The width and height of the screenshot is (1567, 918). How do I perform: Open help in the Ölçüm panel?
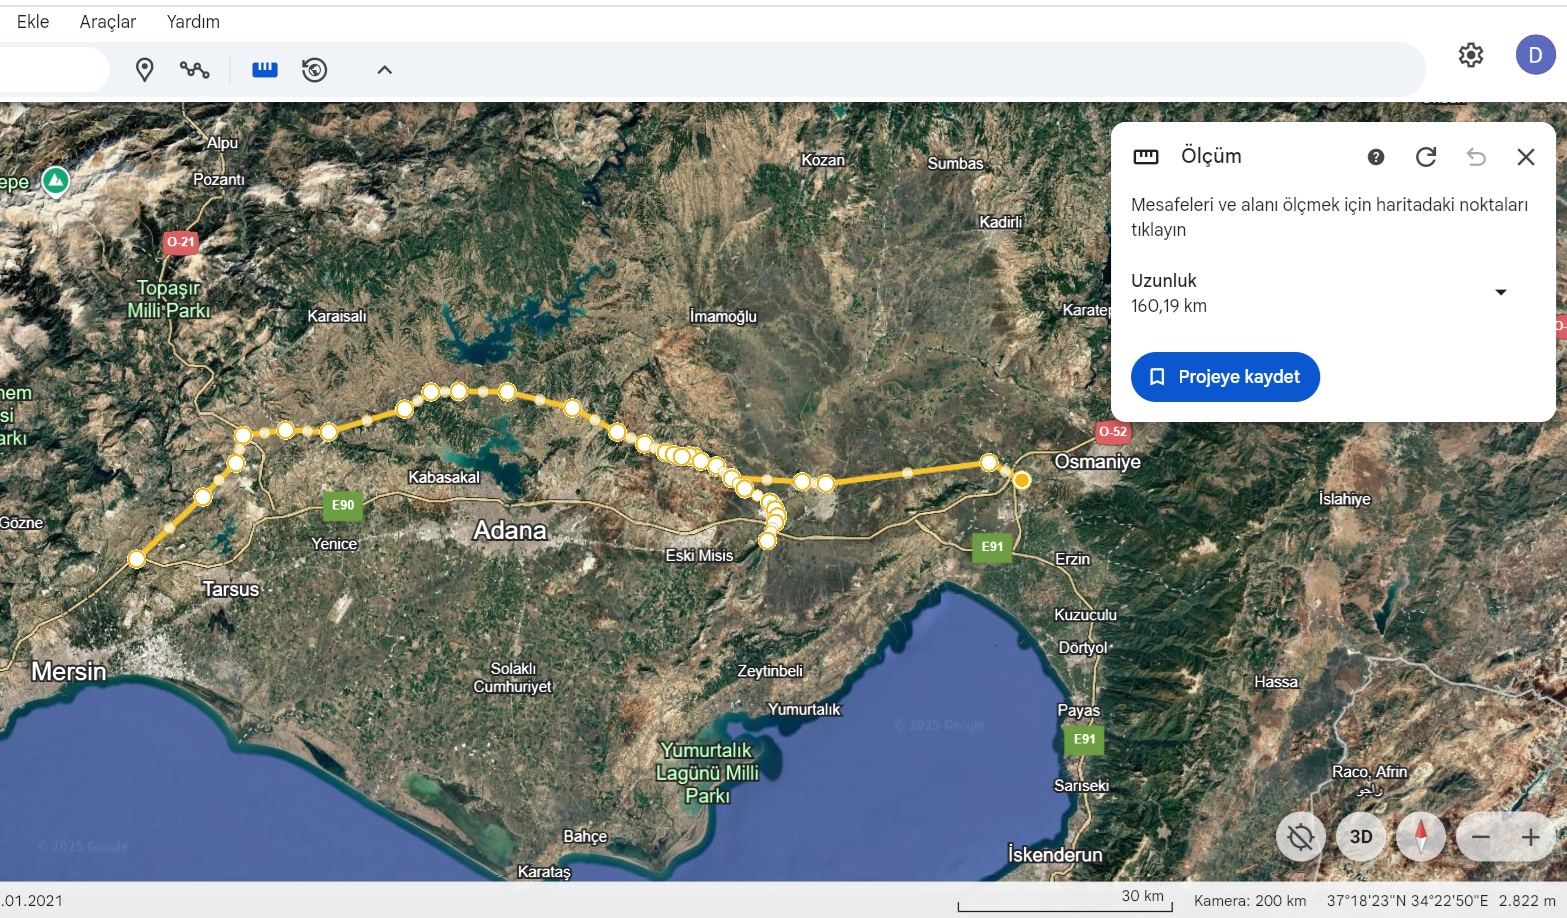point(1376,157)
